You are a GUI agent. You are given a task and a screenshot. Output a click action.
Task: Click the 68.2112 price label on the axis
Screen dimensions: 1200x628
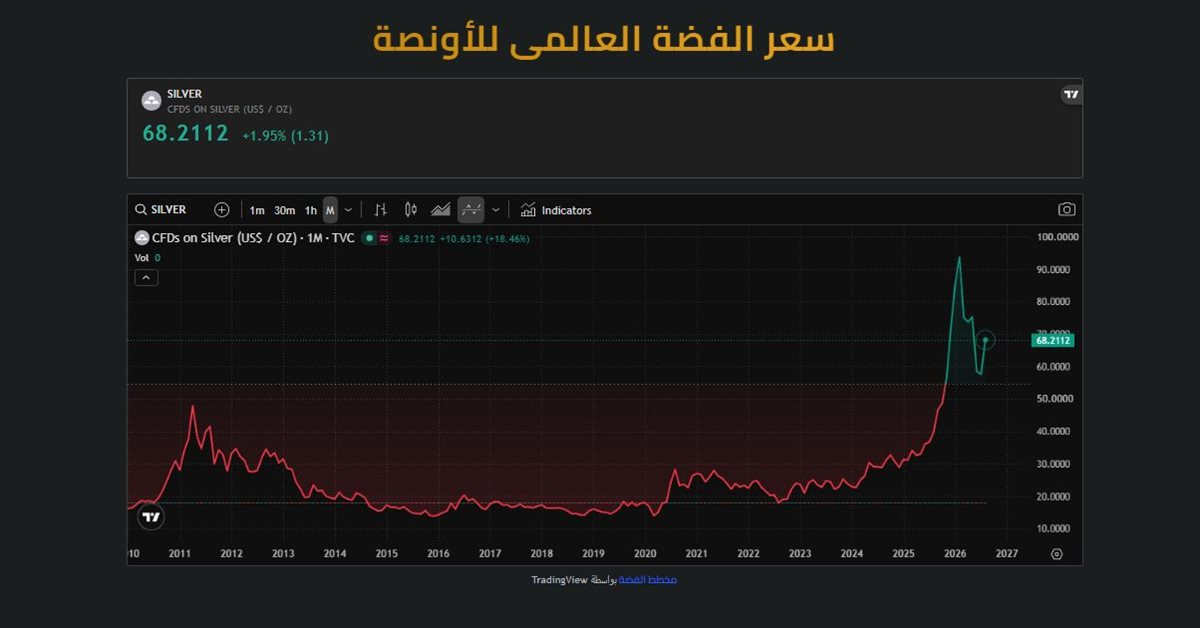(1053, 340)
